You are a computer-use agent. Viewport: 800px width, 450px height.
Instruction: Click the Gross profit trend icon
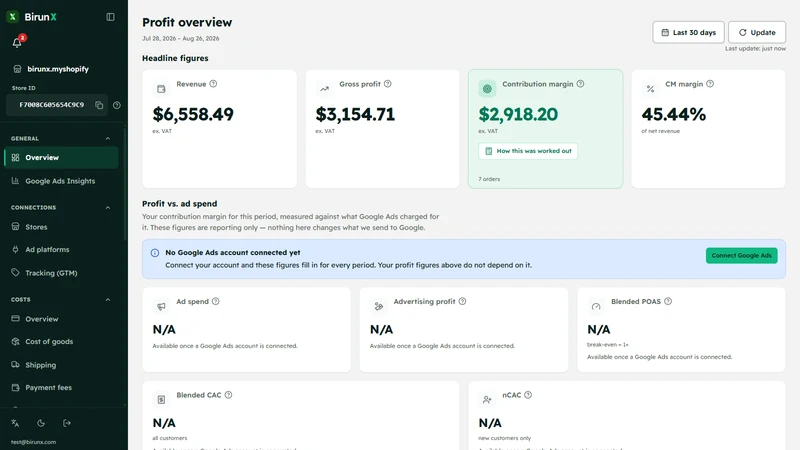(x=324, y=89)
